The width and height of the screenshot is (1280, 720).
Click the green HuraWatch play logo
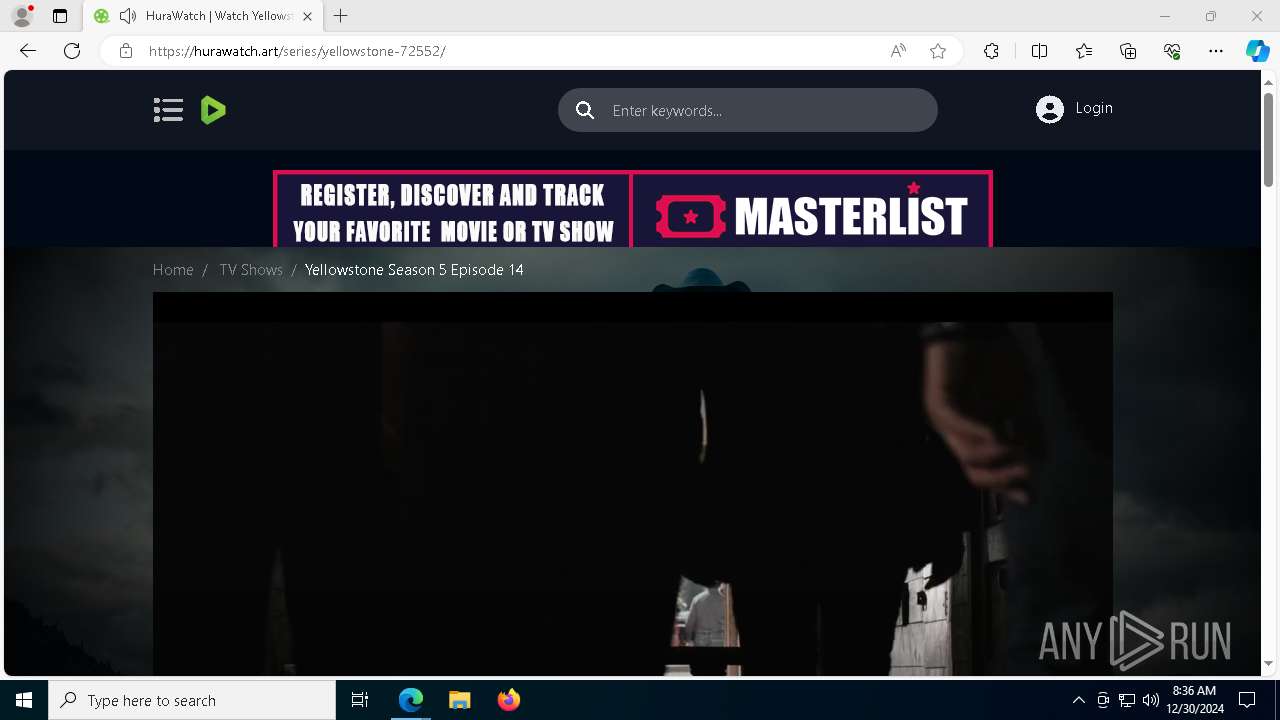click(213, 110)
